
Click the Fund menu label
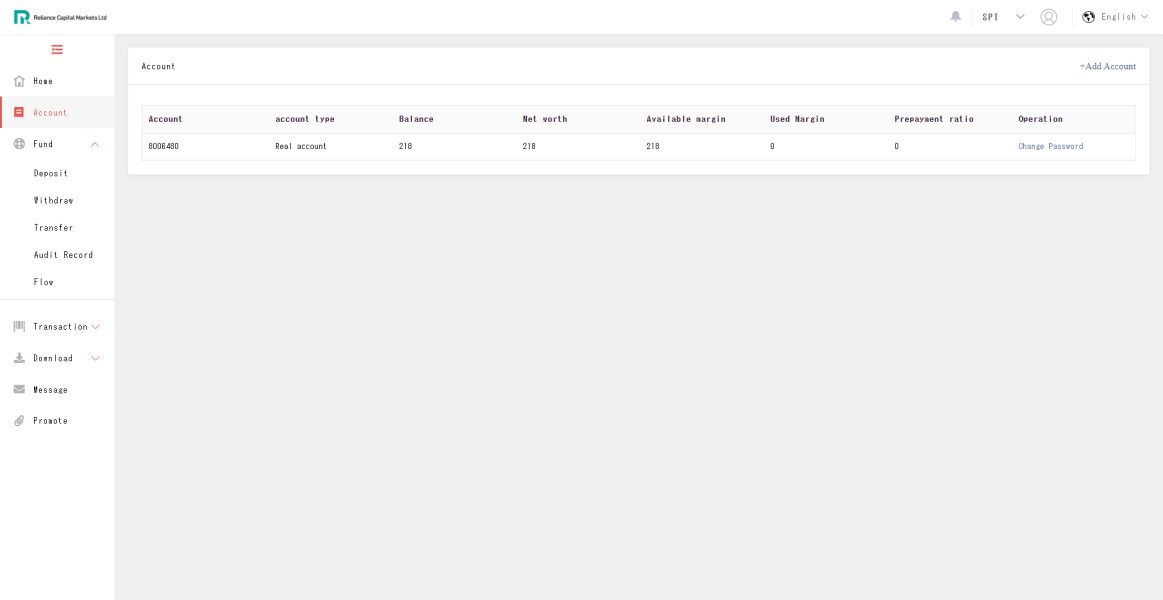[x=43, y=144]
